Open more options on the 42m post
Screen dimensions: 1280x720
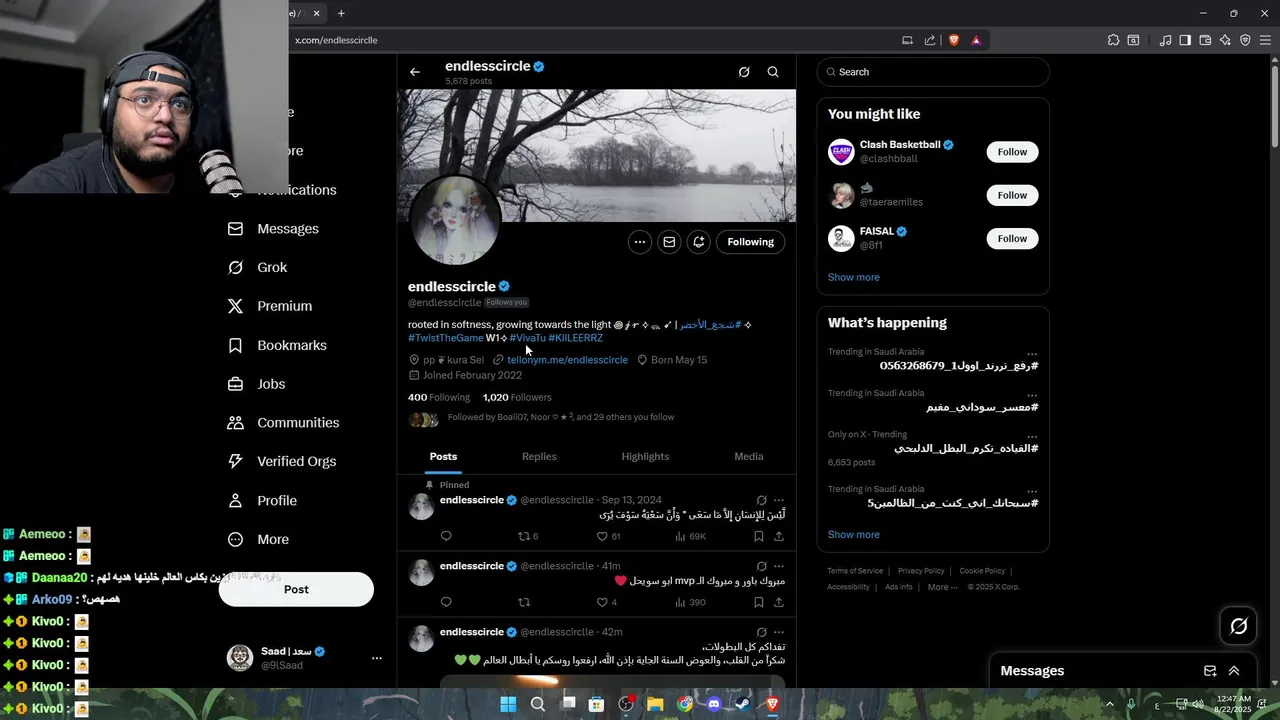pos(779,632)
